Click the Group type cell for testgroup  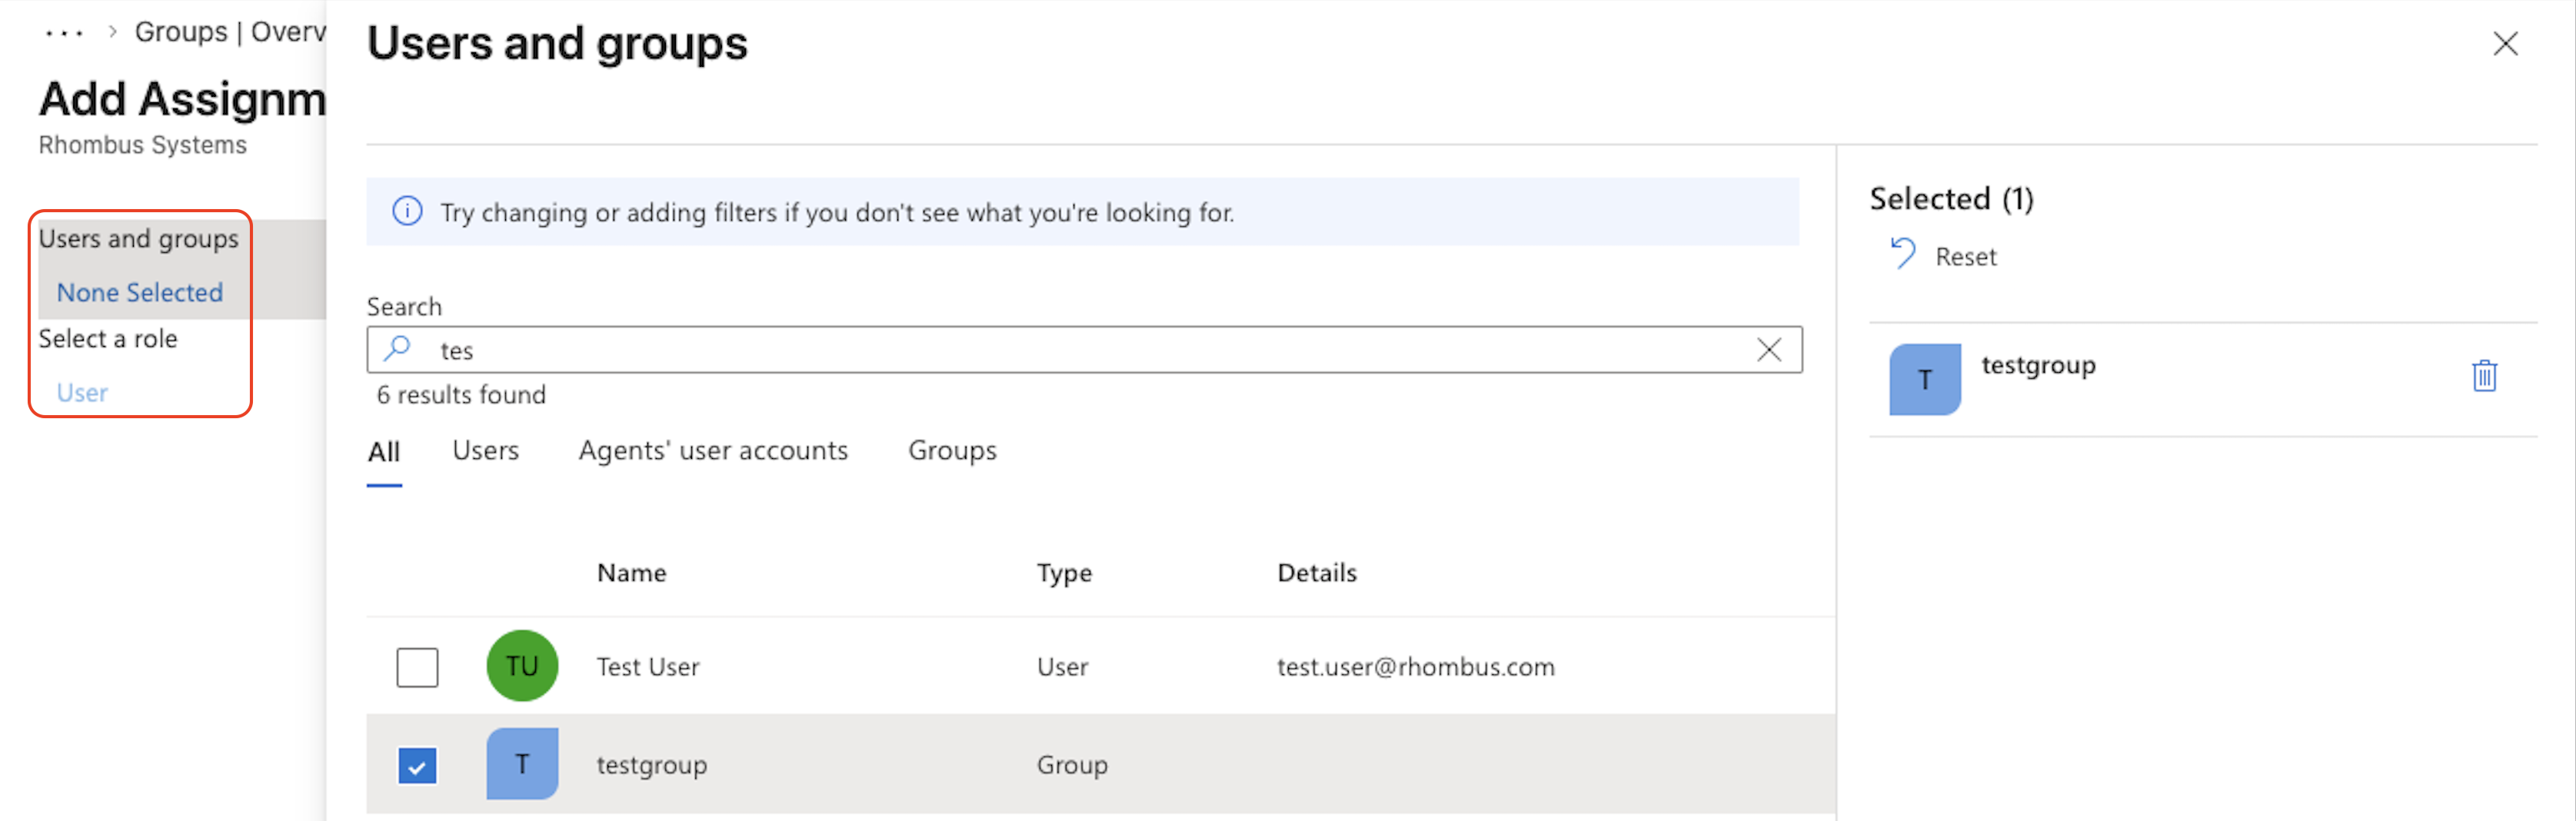click(1072, 764)
